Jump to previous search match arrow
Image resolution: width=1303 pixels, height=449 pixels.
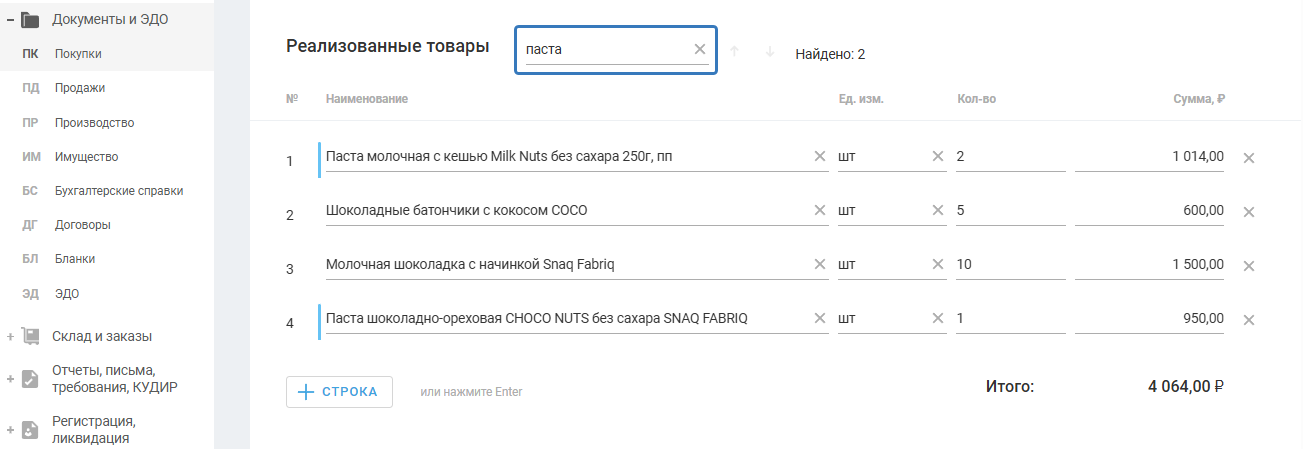(735, 52)
